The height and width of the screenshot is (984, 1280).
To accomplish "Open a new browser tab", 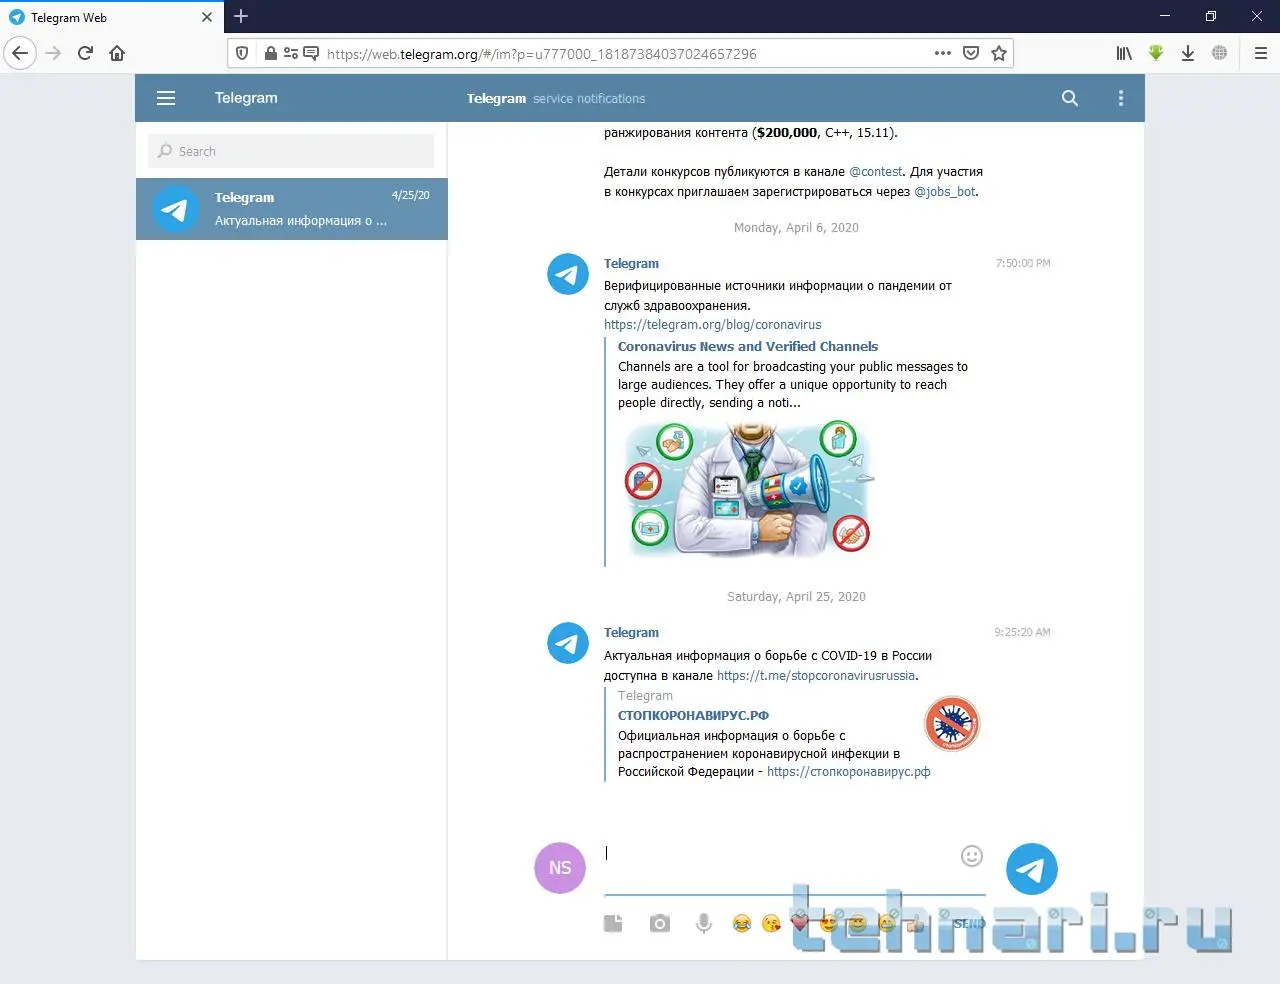I will (x=241, y=16).
